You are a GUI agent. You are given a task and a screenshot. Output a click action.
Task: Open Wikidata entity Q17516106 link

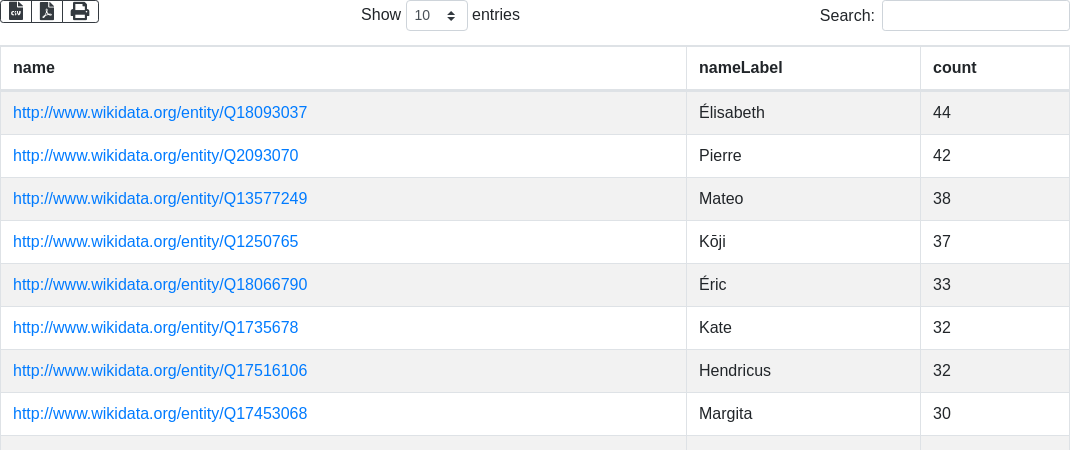coord(160,371)
